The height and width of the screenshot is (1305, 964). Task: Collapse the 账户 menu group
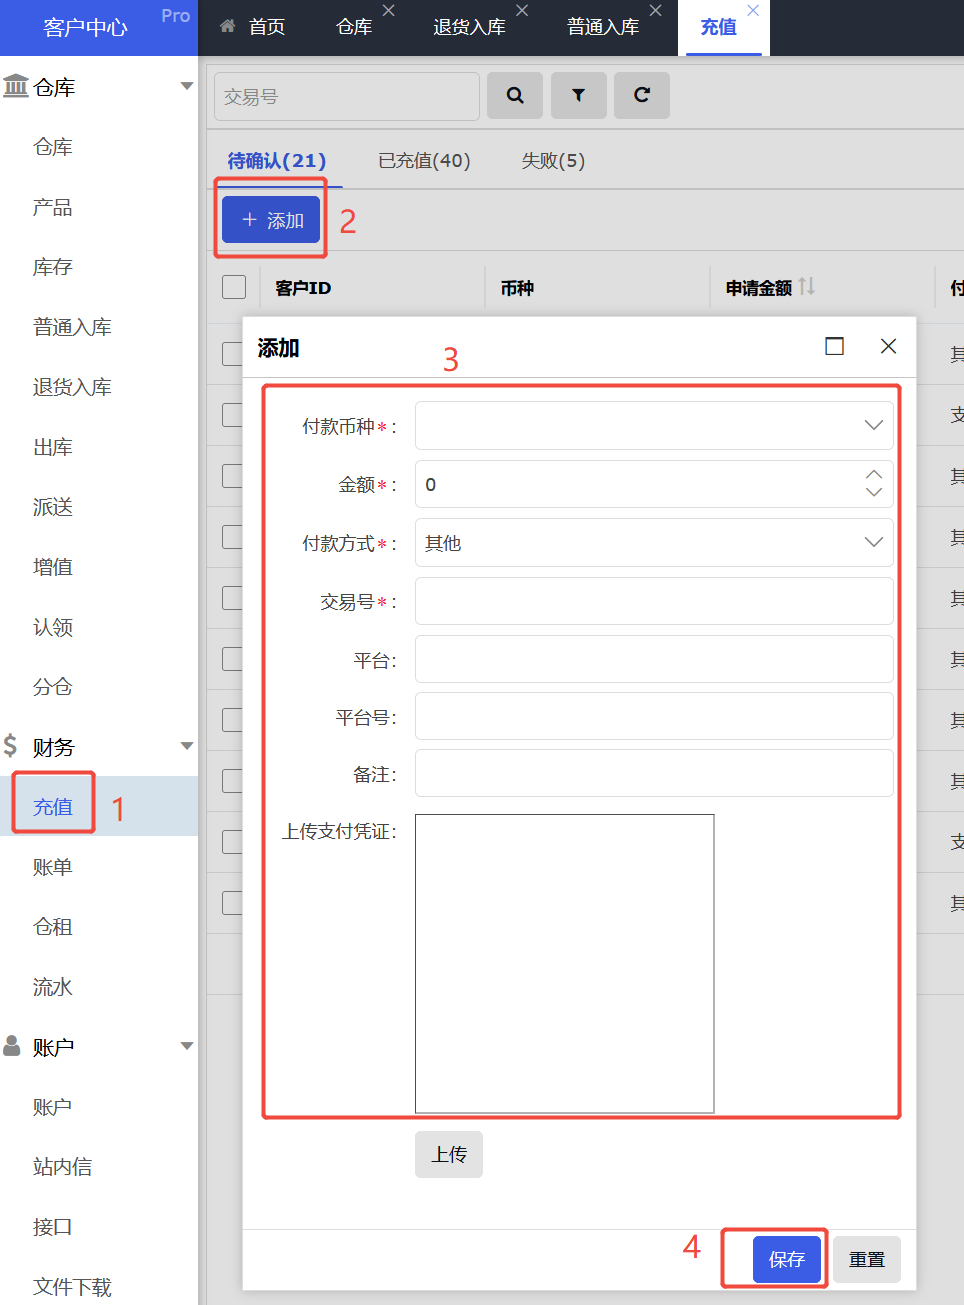tap(187, 1046)
